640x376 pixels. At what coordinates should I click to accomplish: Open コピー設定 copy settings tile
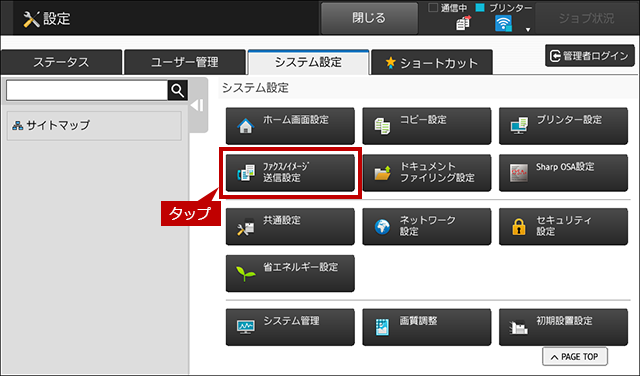(427, 126)
